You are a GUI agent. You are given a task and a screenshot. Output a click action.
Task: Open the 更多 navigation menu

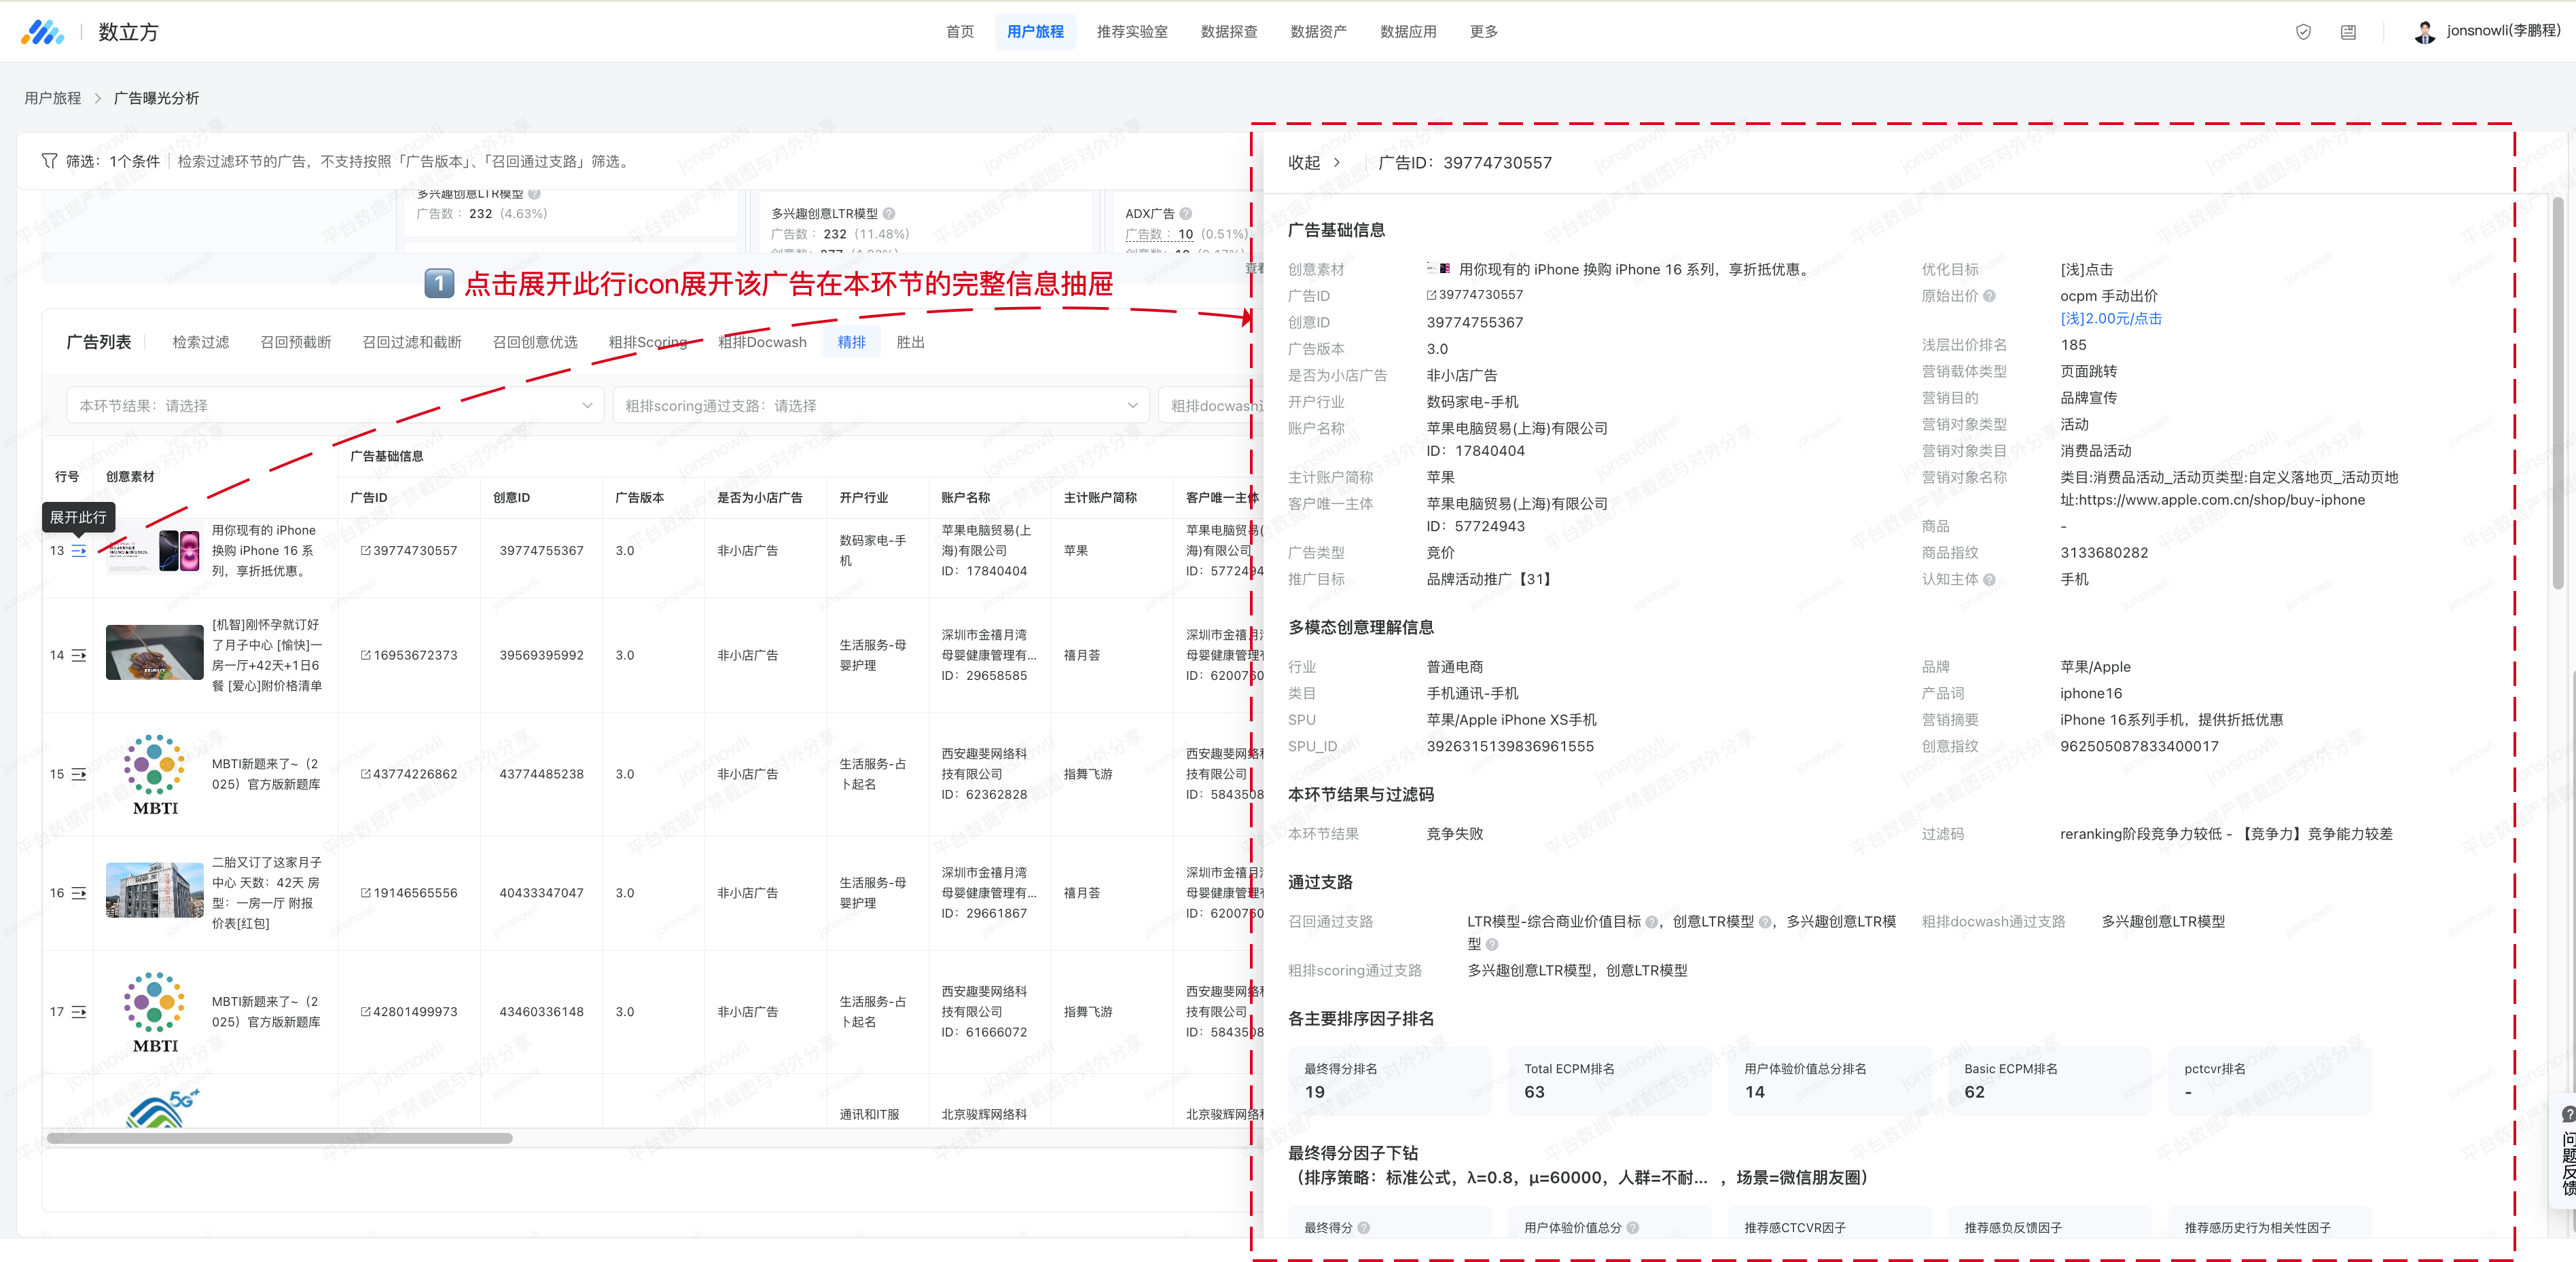click(x=1483, y=32)
